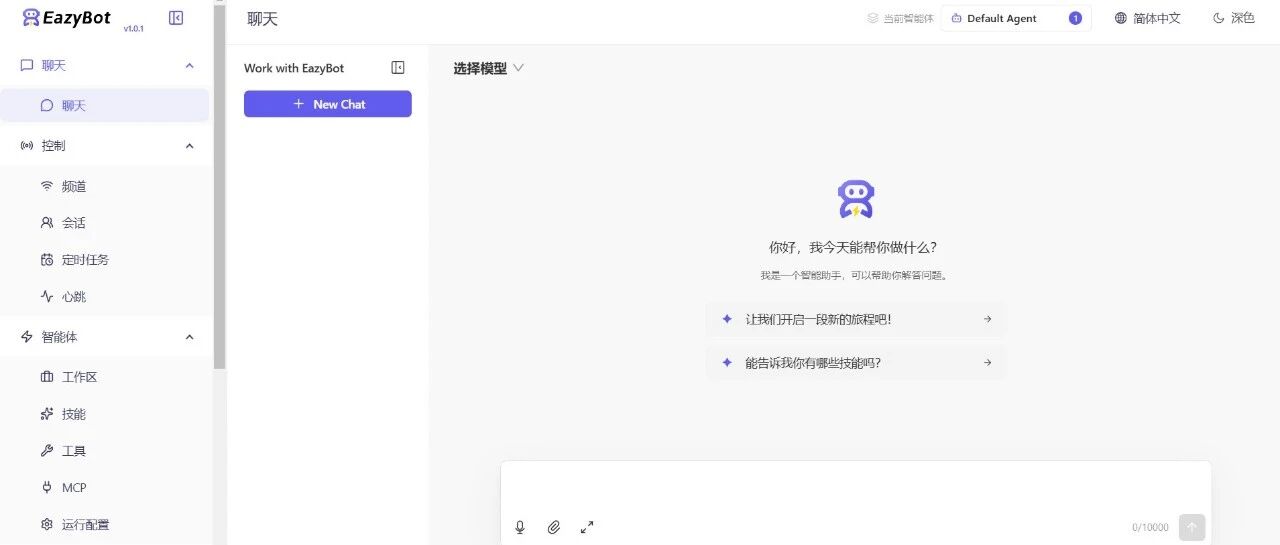Select prompt 让我们开启一段新的旅程吧!

click(855, 319)
